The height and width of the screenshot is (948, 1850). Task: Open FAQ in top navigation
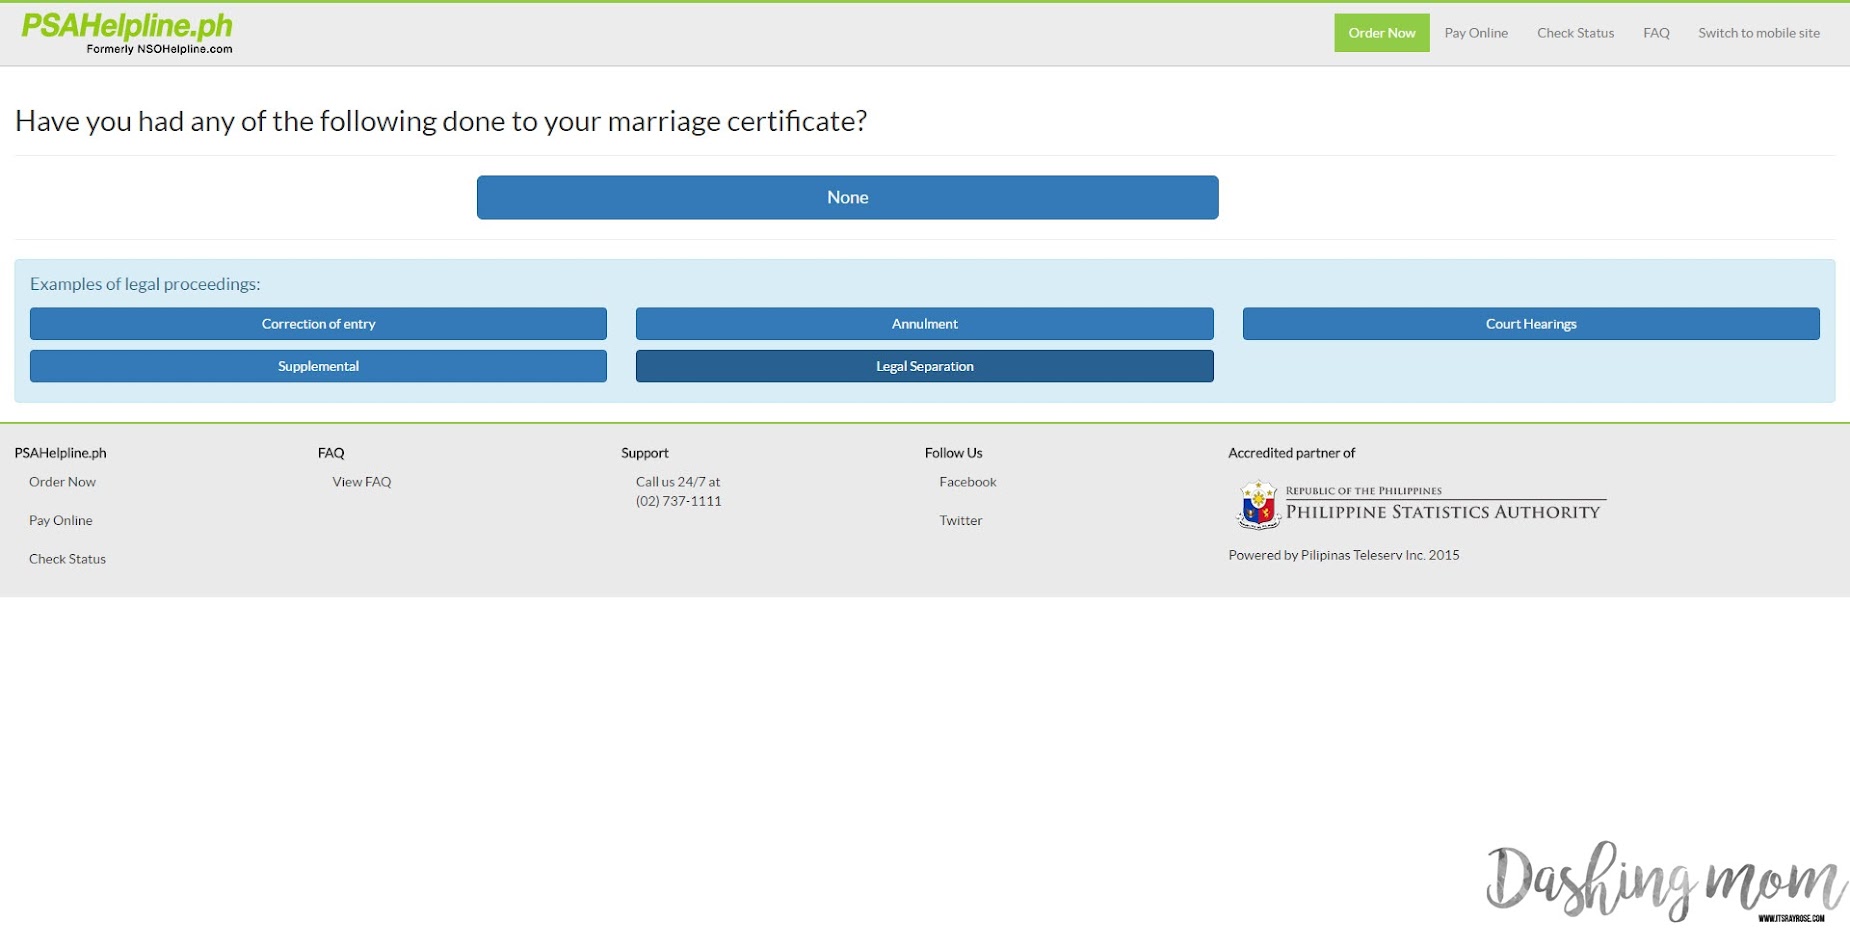coord(1656,33)
